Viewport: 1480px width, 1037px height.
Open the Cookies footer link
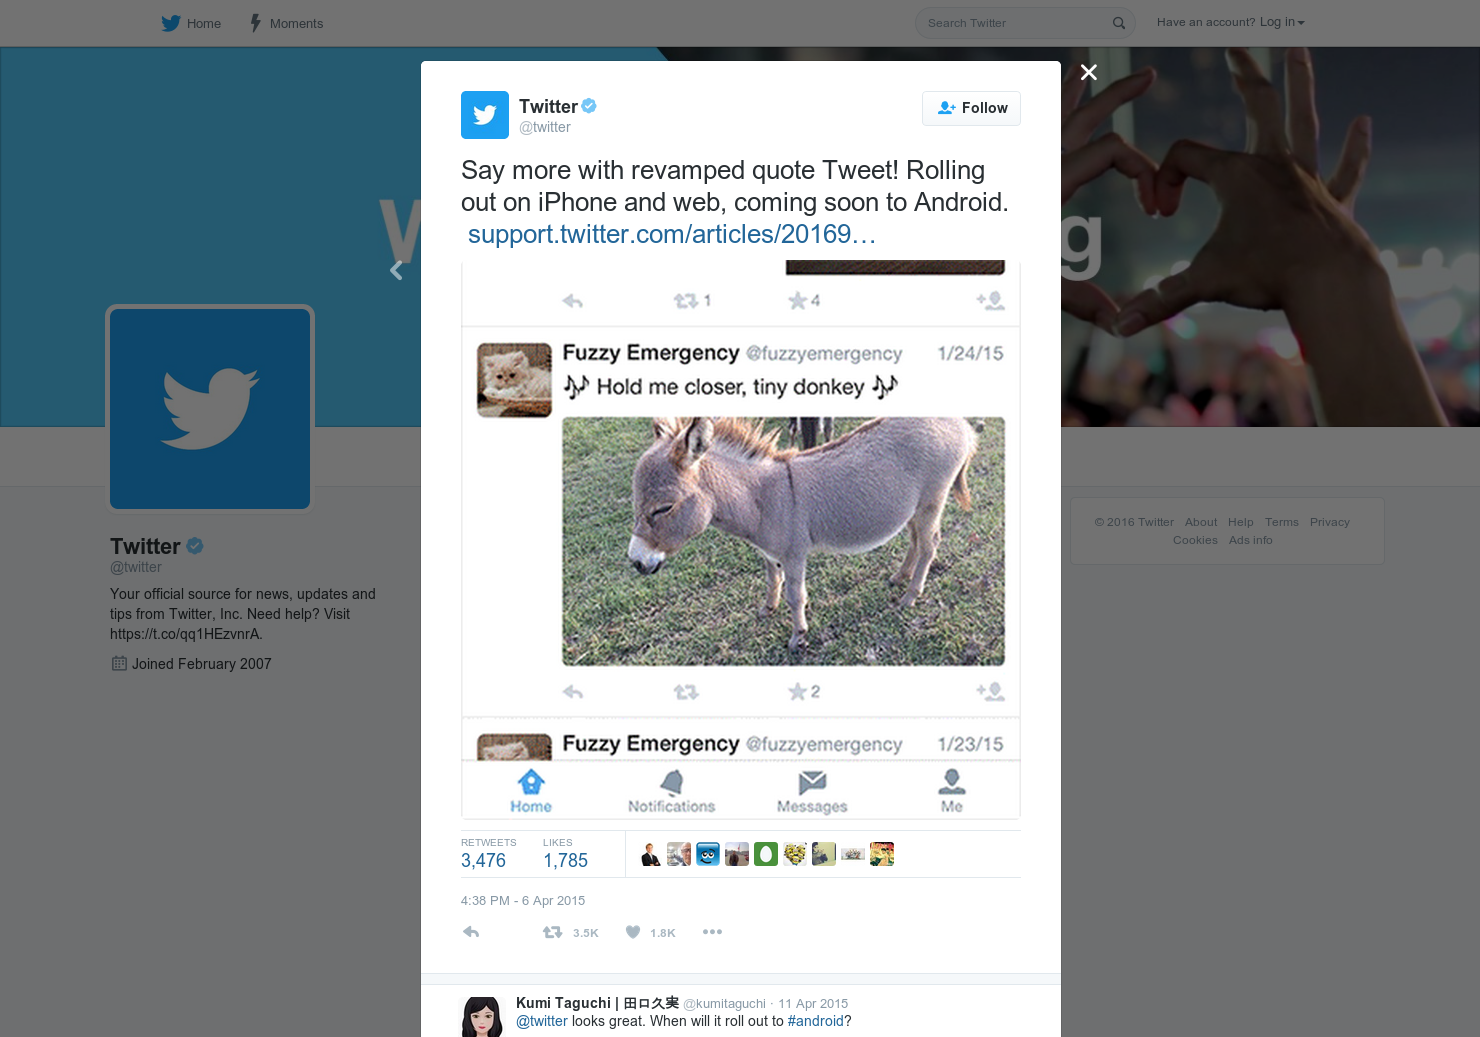tap(1195, 540)
